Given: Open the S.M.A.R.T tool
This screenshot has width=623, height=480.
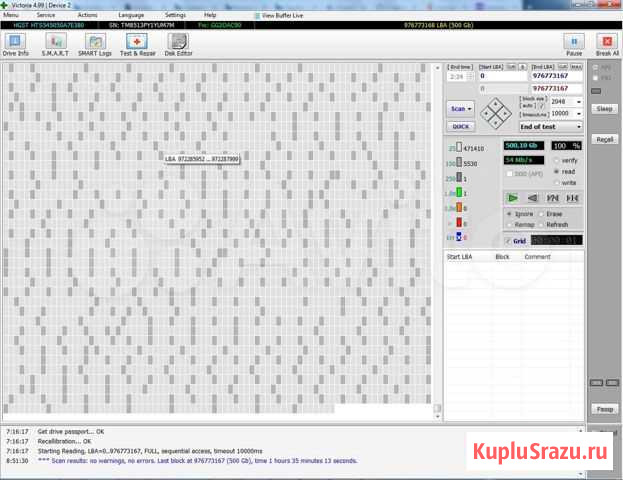Looking at the screenshot, I should (x=55, y=43).
